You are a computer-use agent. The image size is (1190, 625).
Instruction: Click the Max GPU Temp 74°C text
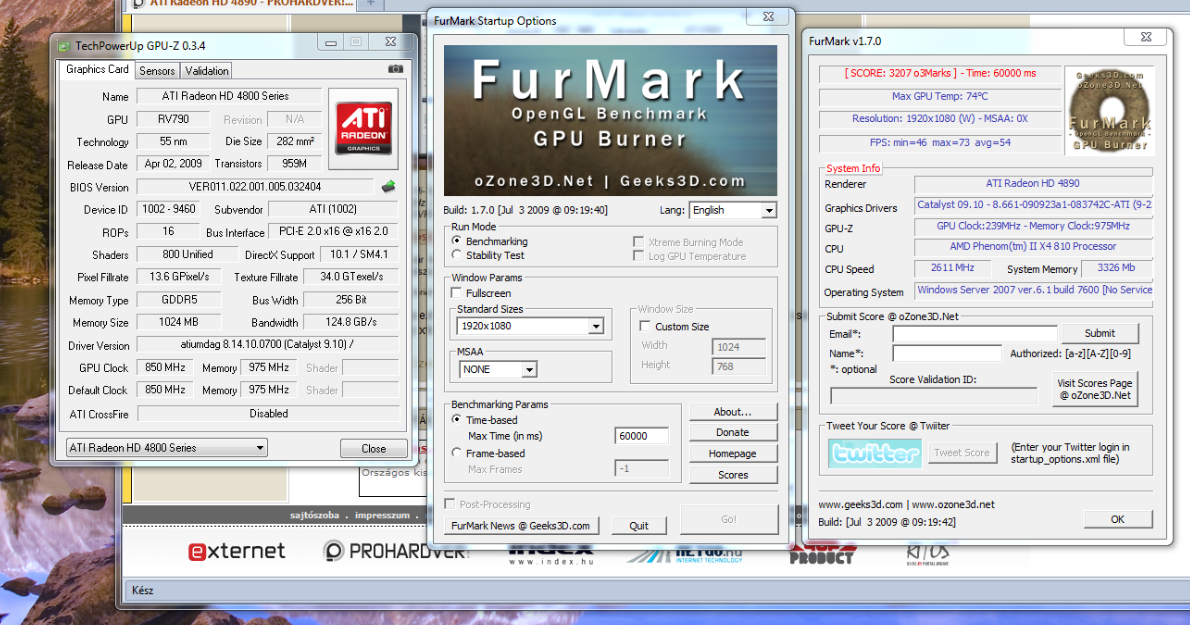[940, 96]
